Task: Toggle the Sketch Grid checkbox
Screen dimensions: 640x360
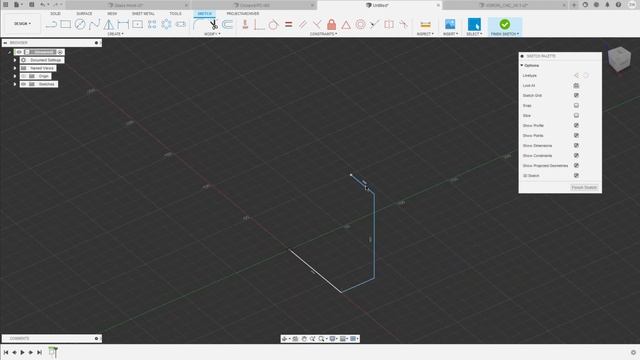Action: 576,95
